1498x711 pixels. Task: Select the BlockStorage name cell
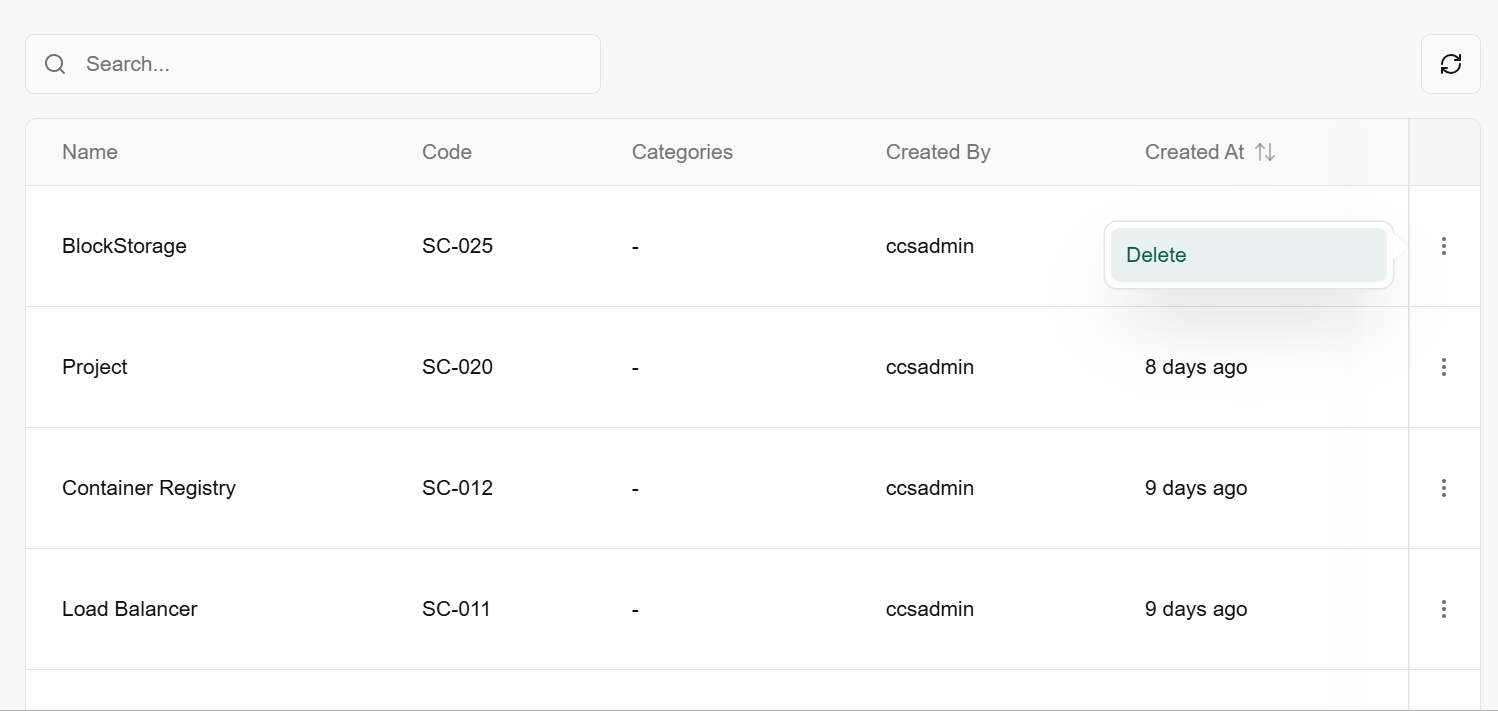(124, 246)
